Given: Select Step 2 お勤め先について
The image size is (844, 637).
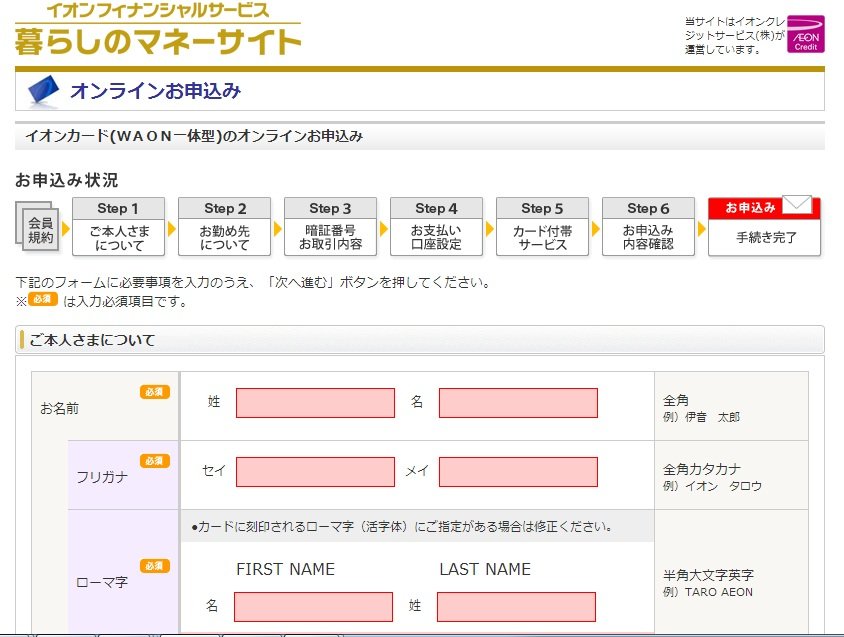Looking at the screenshot, I should pyautogui.click(x=225, y=227).
